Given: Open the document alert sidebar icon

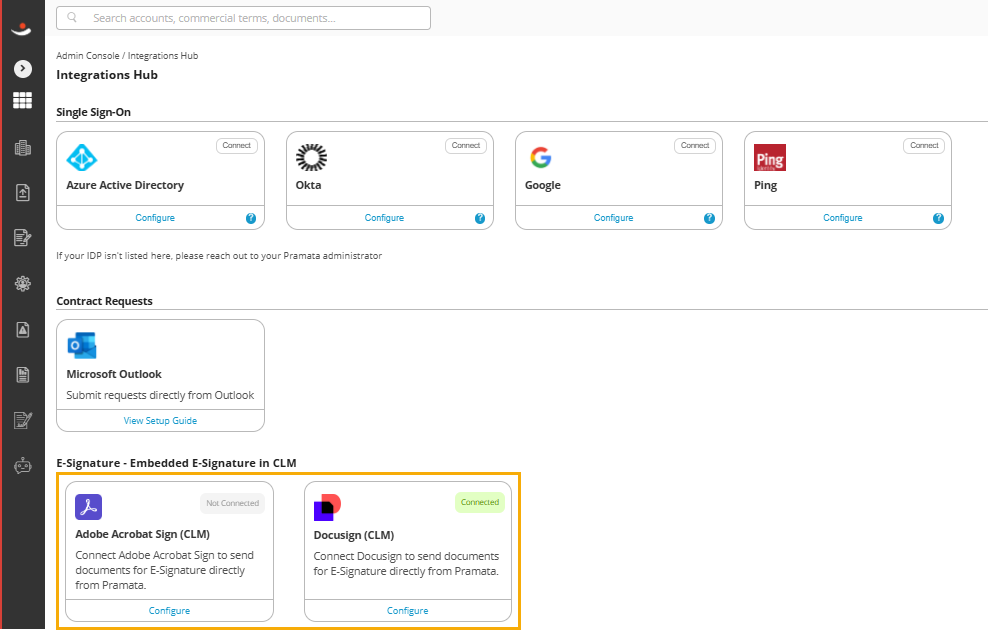Looking at the screenshot, I should pos(23,329).
